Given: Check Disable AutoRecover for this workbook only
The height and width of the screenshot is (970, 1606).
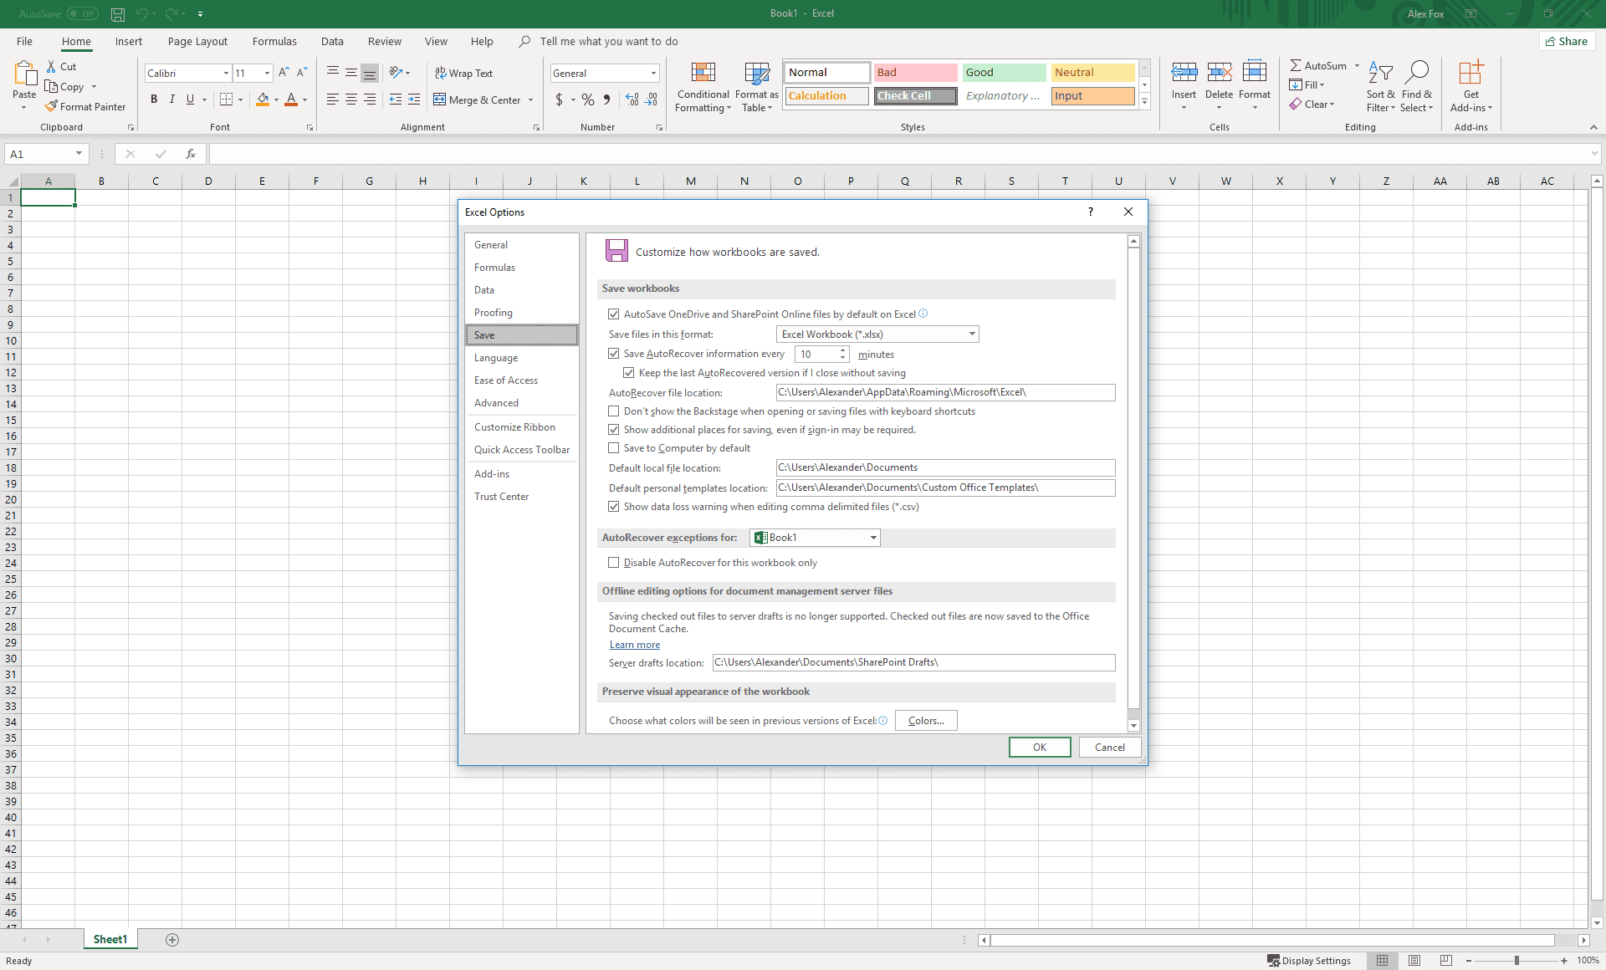Looking at the screenshot, I should click(614, 563).
